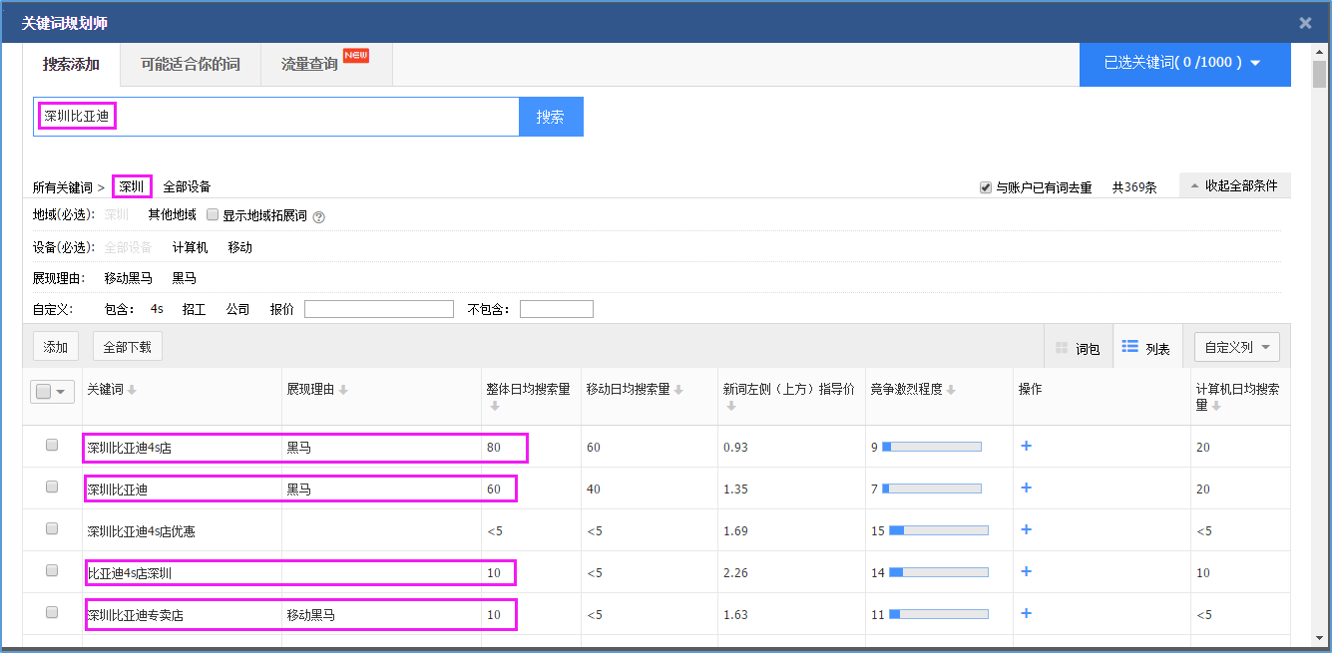The image size is (1332, 653).
Task: Sort by 关键词 column arrow
Action: [131, 390]
